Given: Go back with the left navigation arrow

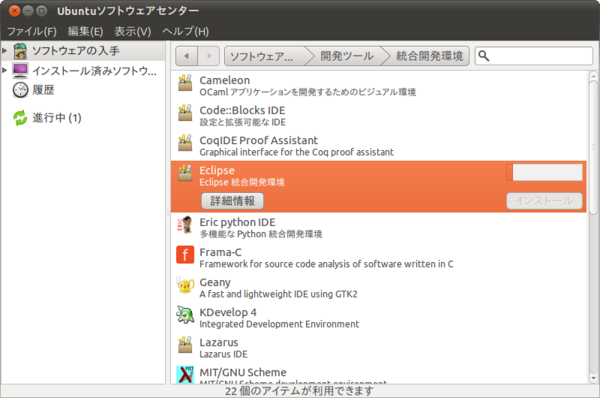Looking at the screenshot, I should tap(186, 56).
